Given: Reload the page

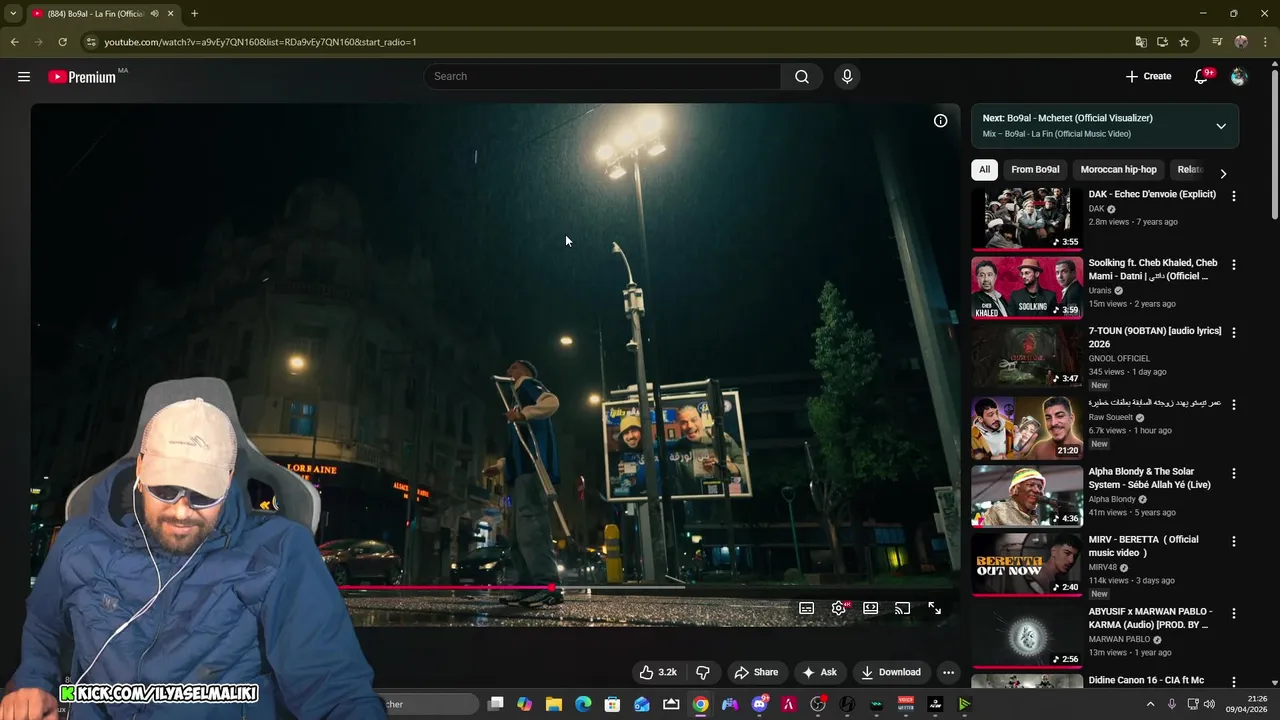Looking at the screenshot, I should (62, 42).
